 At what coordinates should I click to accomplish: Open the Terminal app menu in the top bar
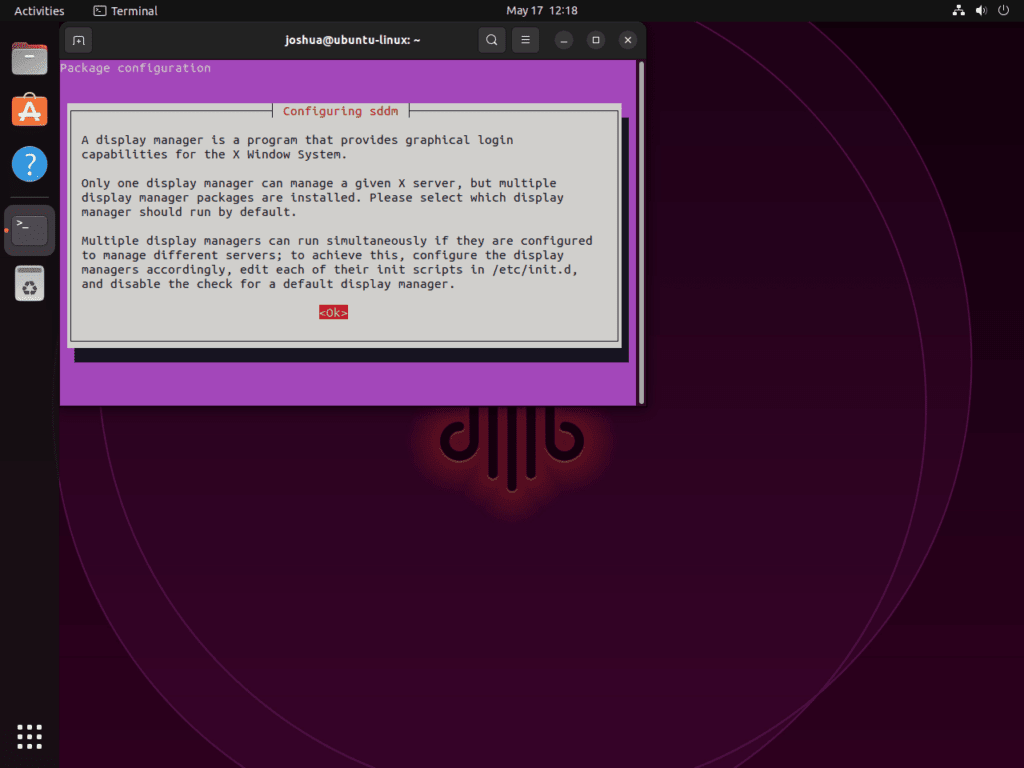[124, 10]
